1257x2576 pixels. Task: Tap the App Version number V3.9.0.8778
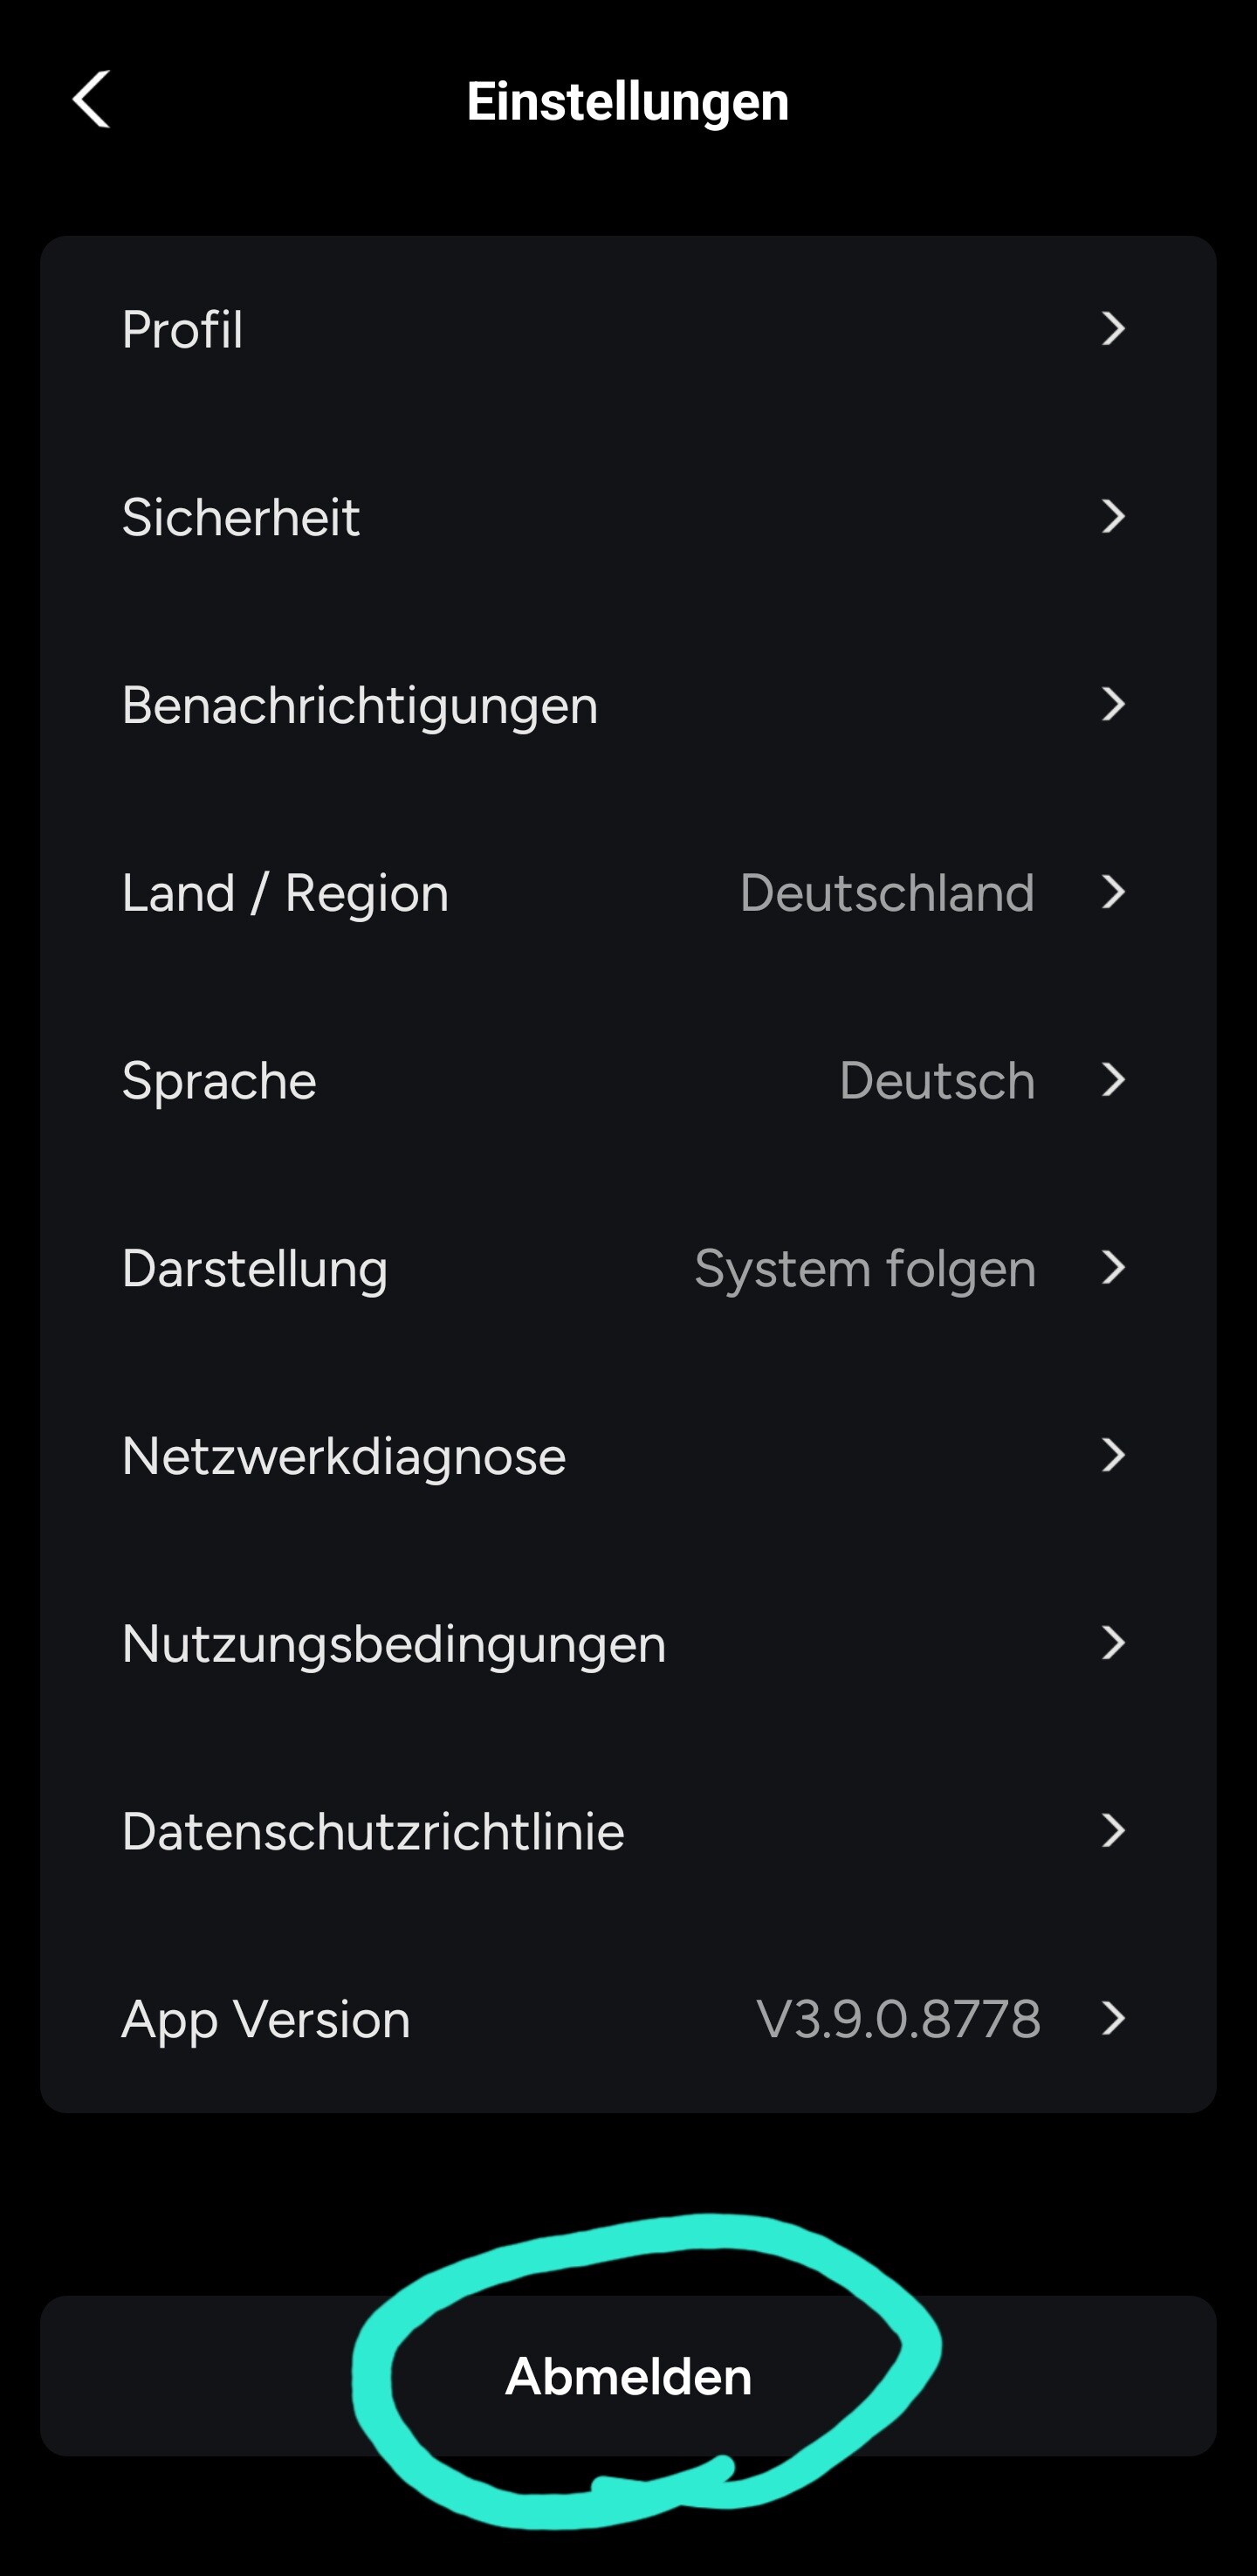pyautogui.click(x=898, y=2019)
